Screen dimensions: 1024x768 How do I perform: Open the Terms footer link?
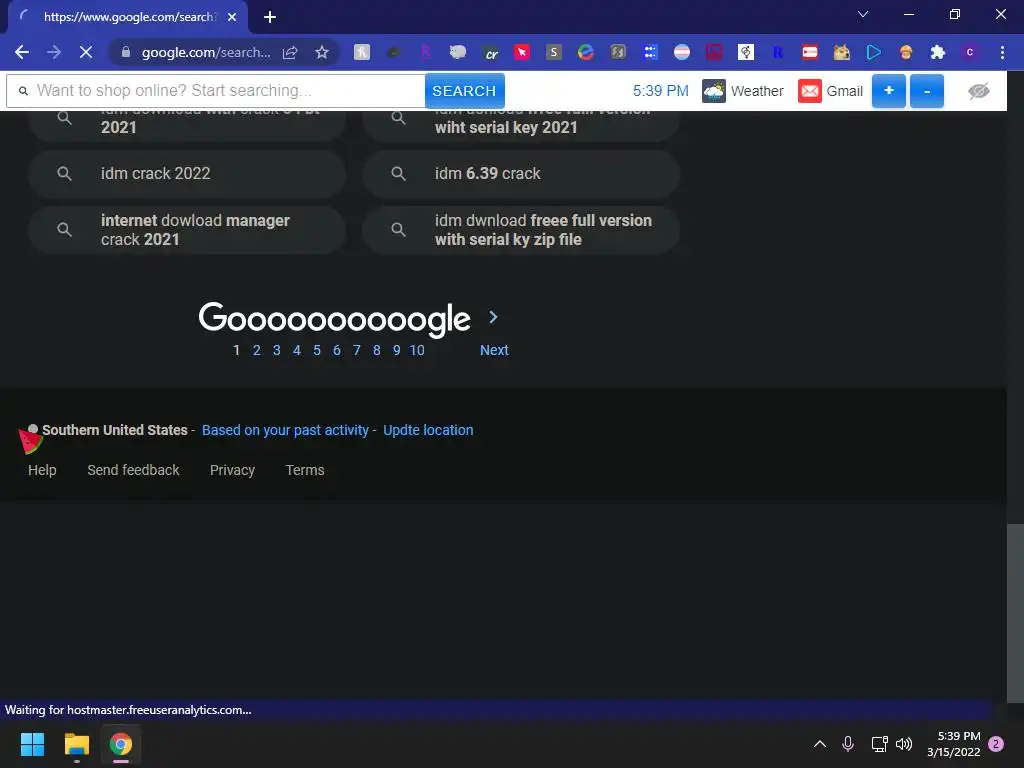305,470
